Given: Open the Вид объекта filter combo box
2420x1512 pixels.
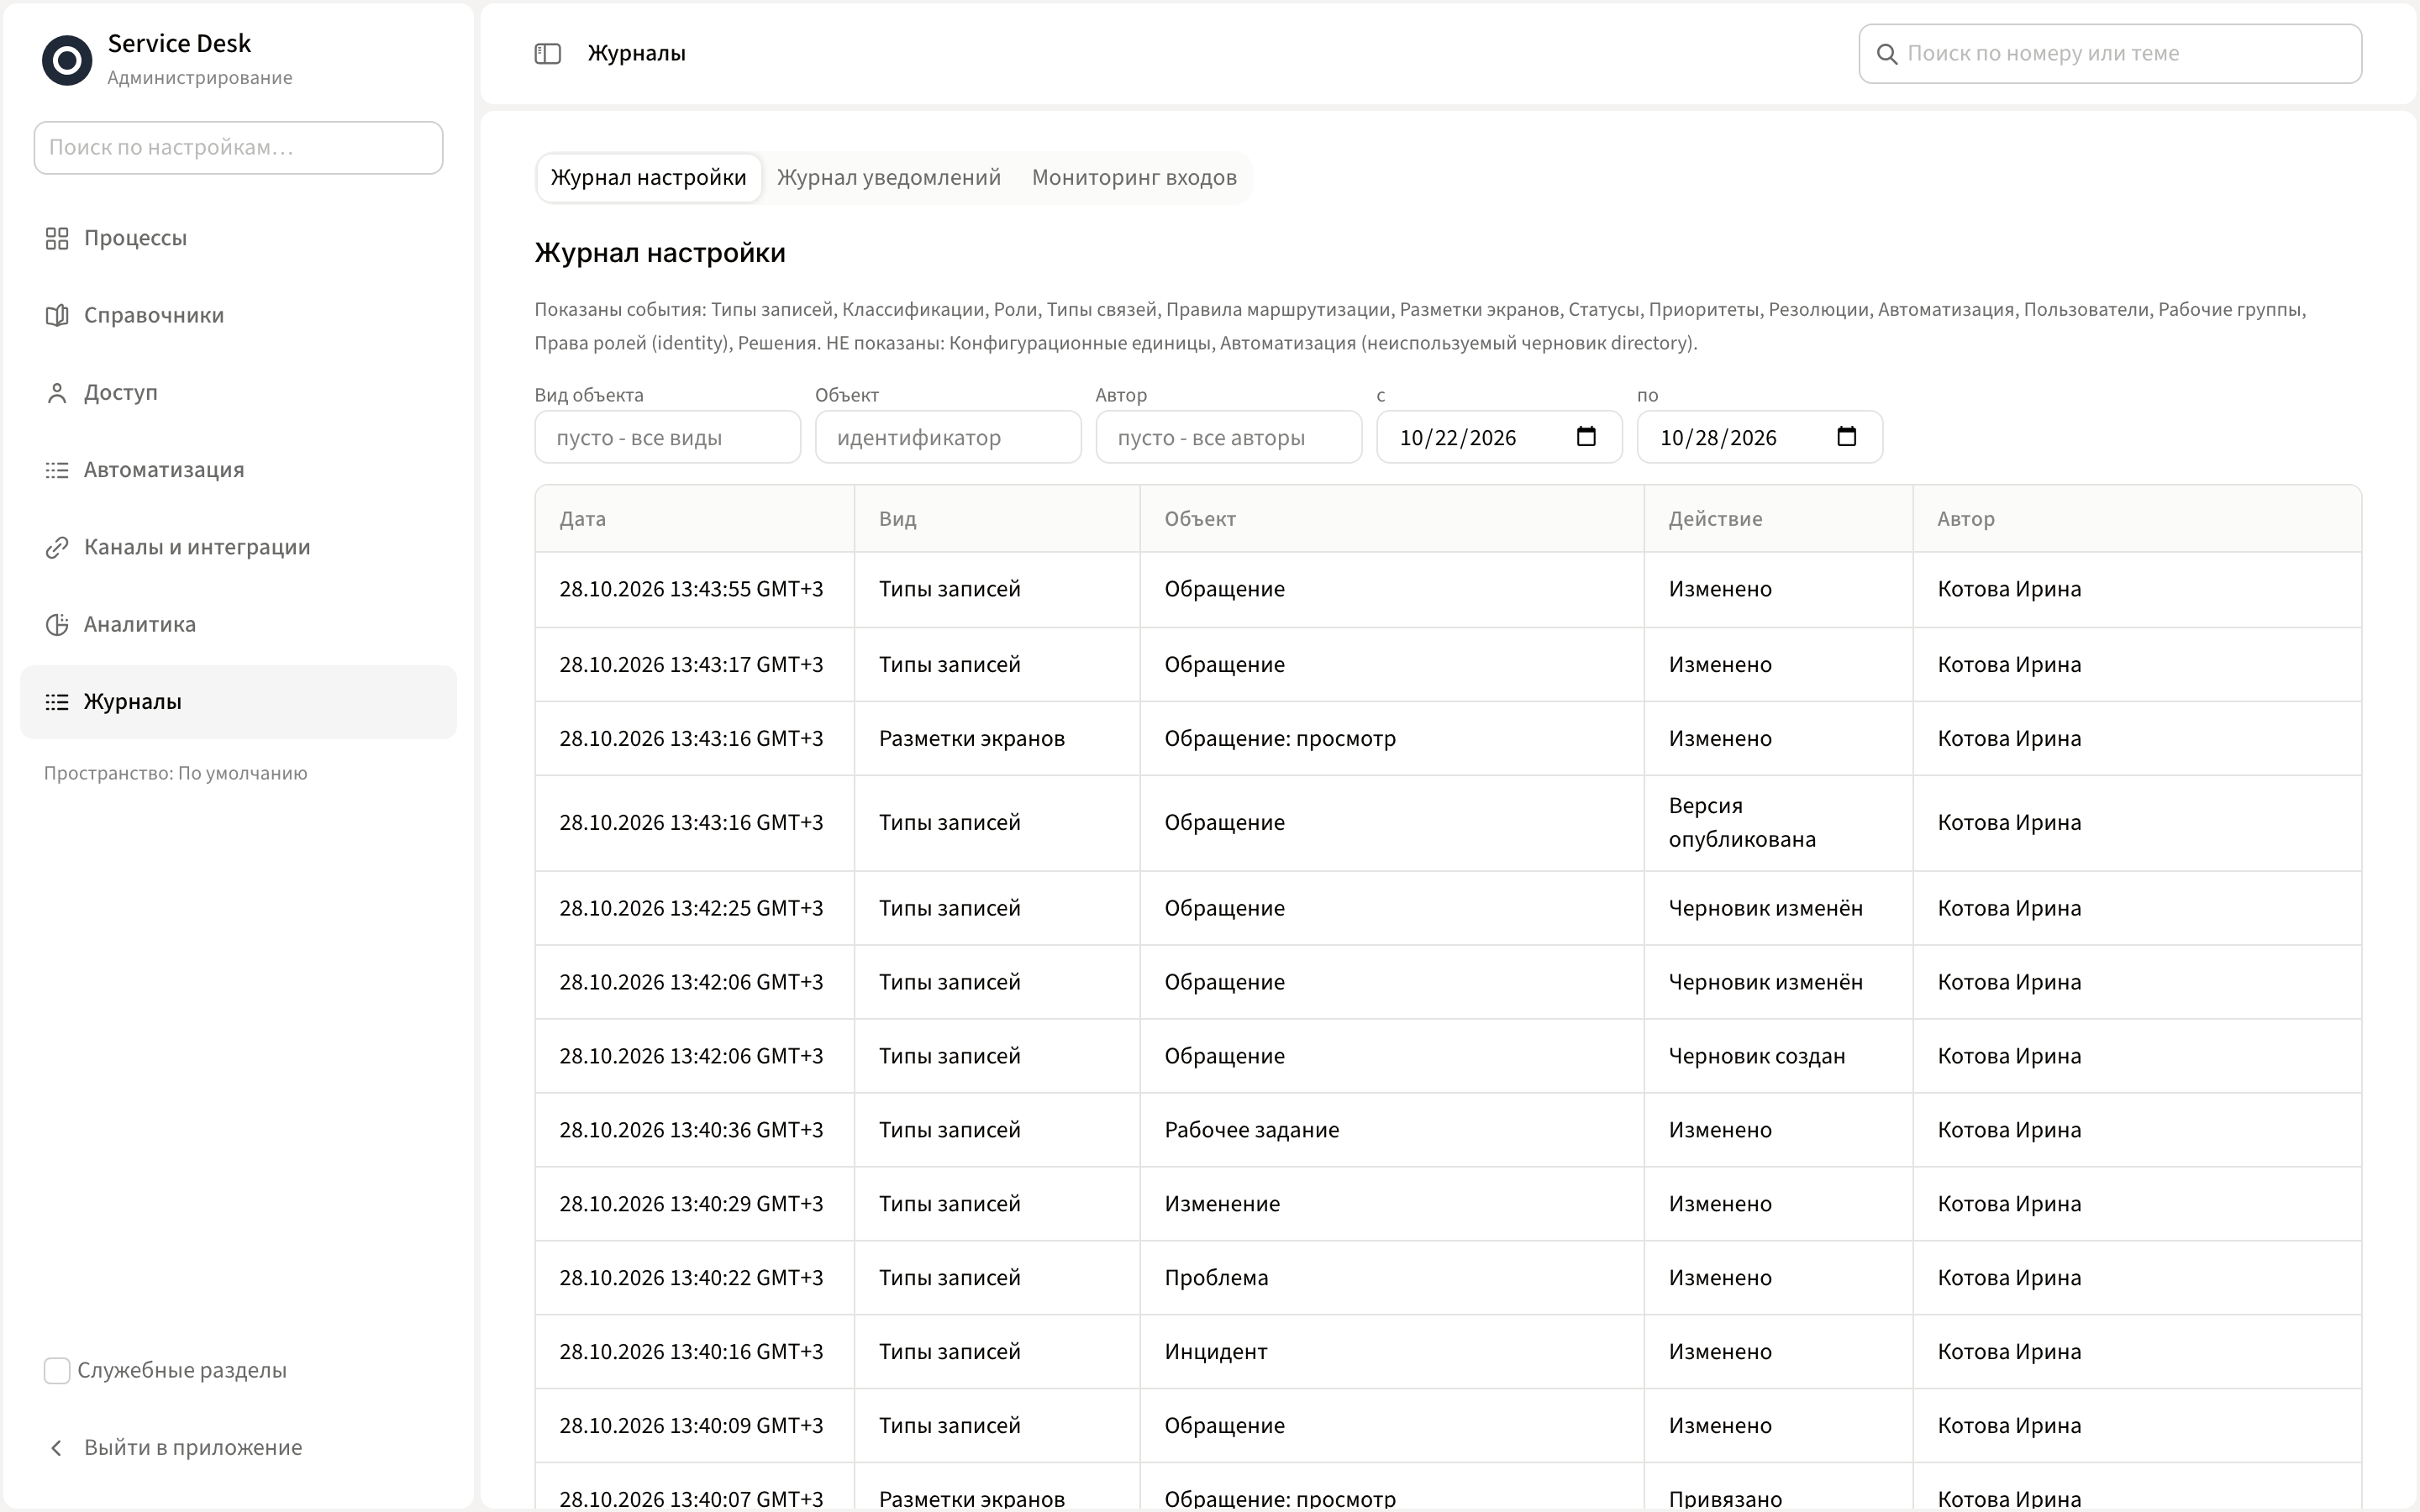Looking at the screenshot, I should coord(668,437).
